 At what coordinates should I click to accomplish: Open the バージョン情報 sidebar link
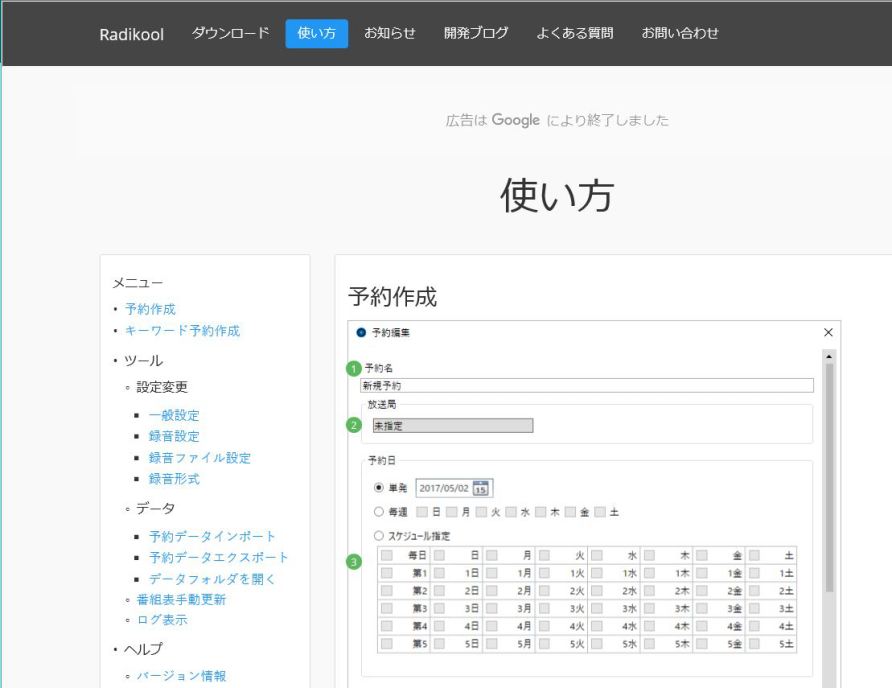pyautogui.click(x=181, y=676)
